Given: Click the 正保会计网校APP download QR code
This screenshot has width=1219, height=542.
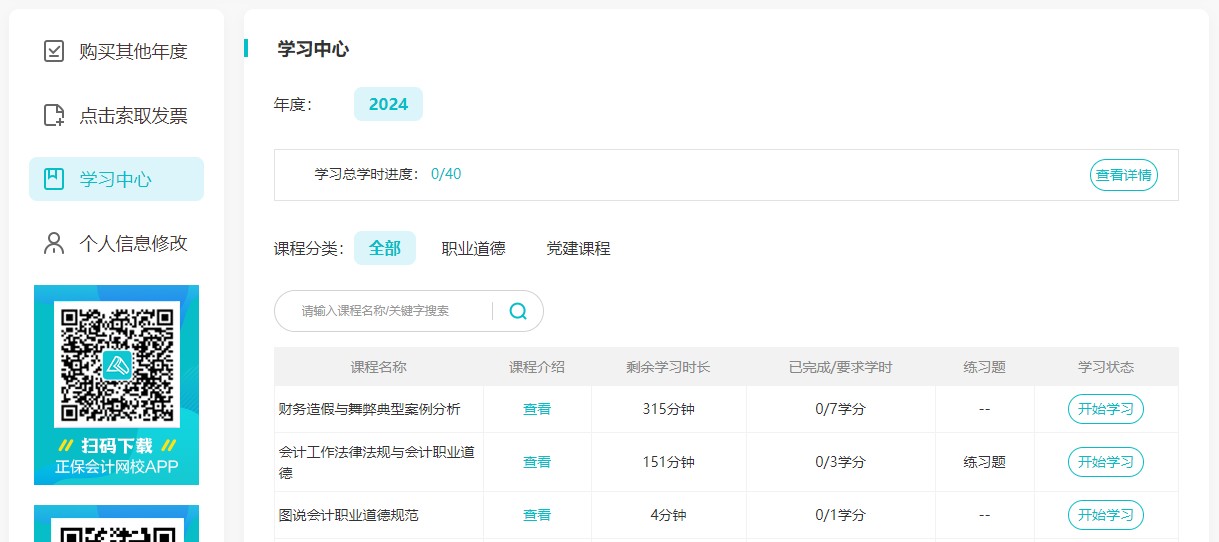Looking at the screenshot, I should pyautogui.click(x=116, y=362).
